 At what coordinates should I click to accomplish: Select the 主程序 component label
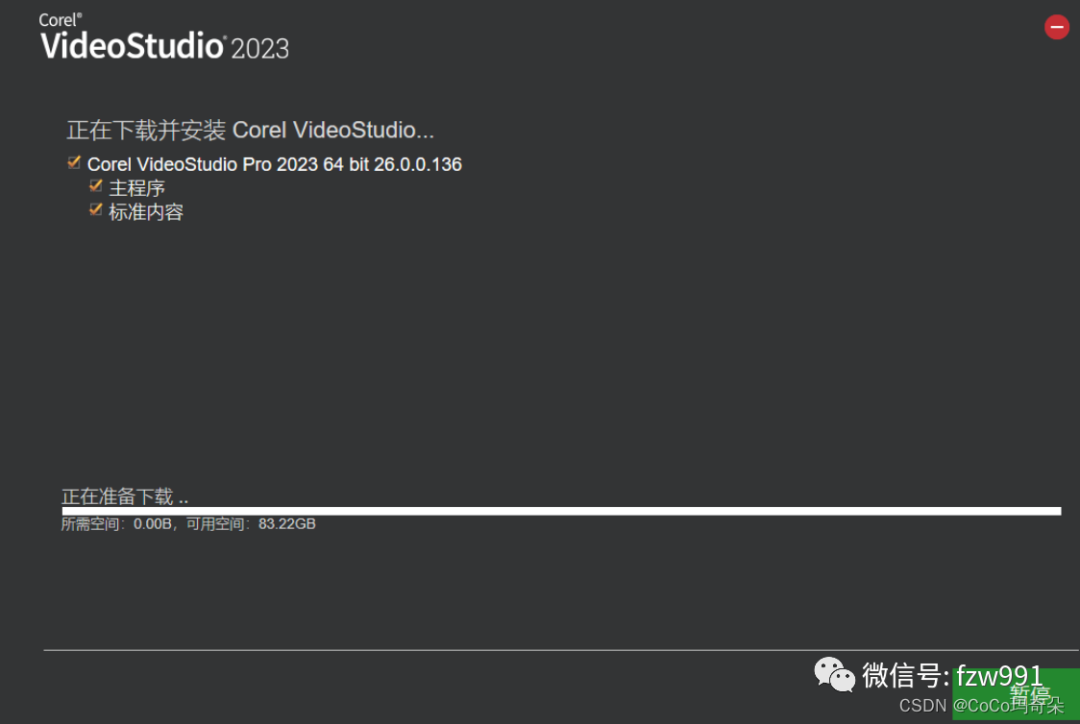(136, 188)
